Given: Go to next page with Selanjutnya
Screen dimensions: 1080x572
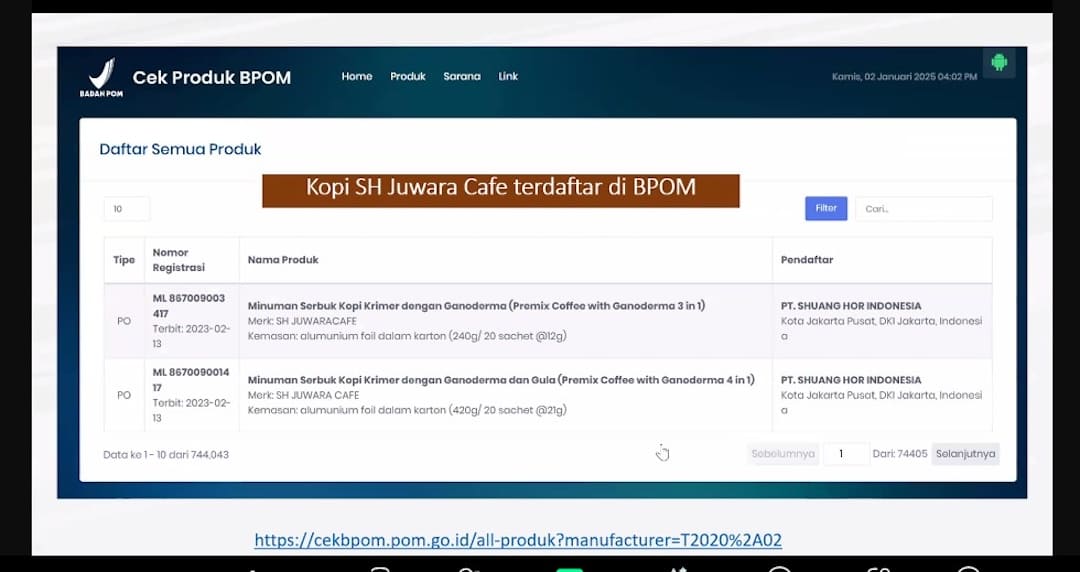Looking at the screenshot, I should (x=965, y=454).
